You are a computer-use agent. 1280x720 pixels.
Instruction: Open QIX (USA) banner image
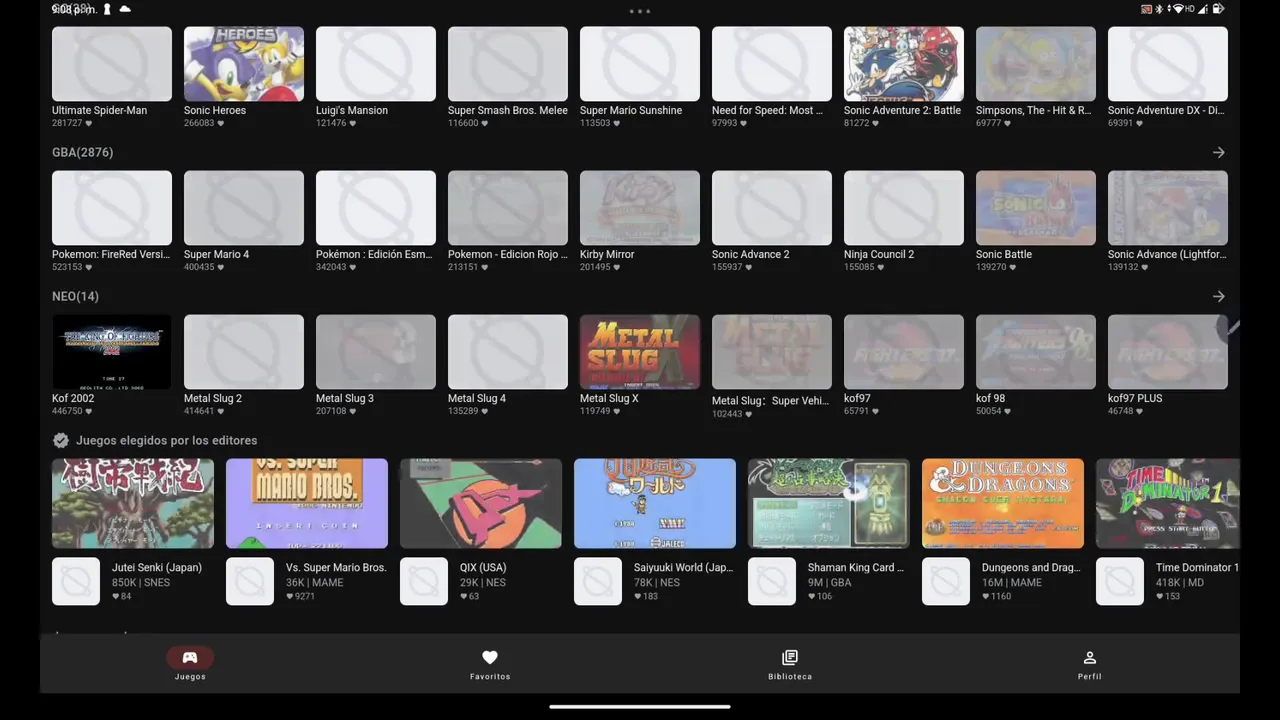point(481,503)
